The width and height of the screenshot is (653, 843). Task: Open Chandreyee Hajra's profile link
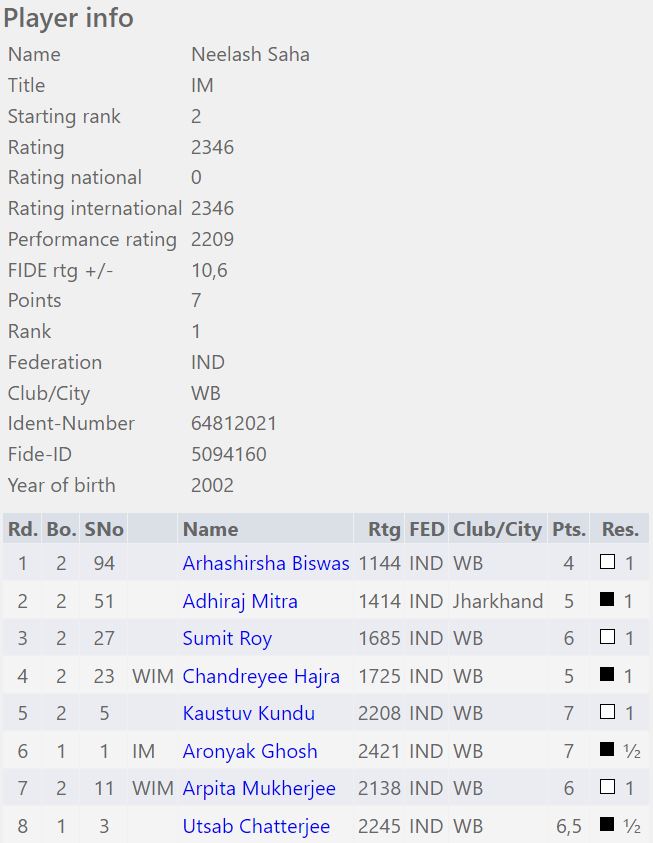(261, 676)
